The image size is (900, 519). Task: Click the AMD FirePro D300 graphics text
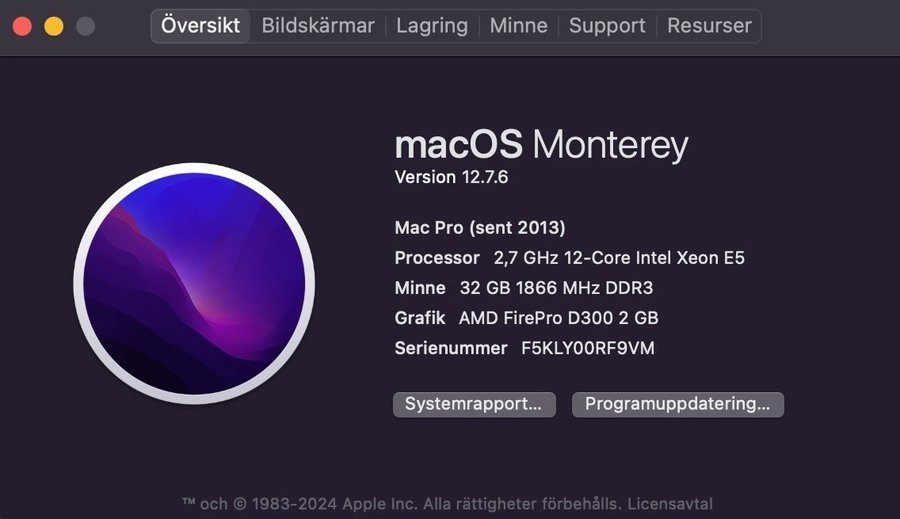pos(558,318)
